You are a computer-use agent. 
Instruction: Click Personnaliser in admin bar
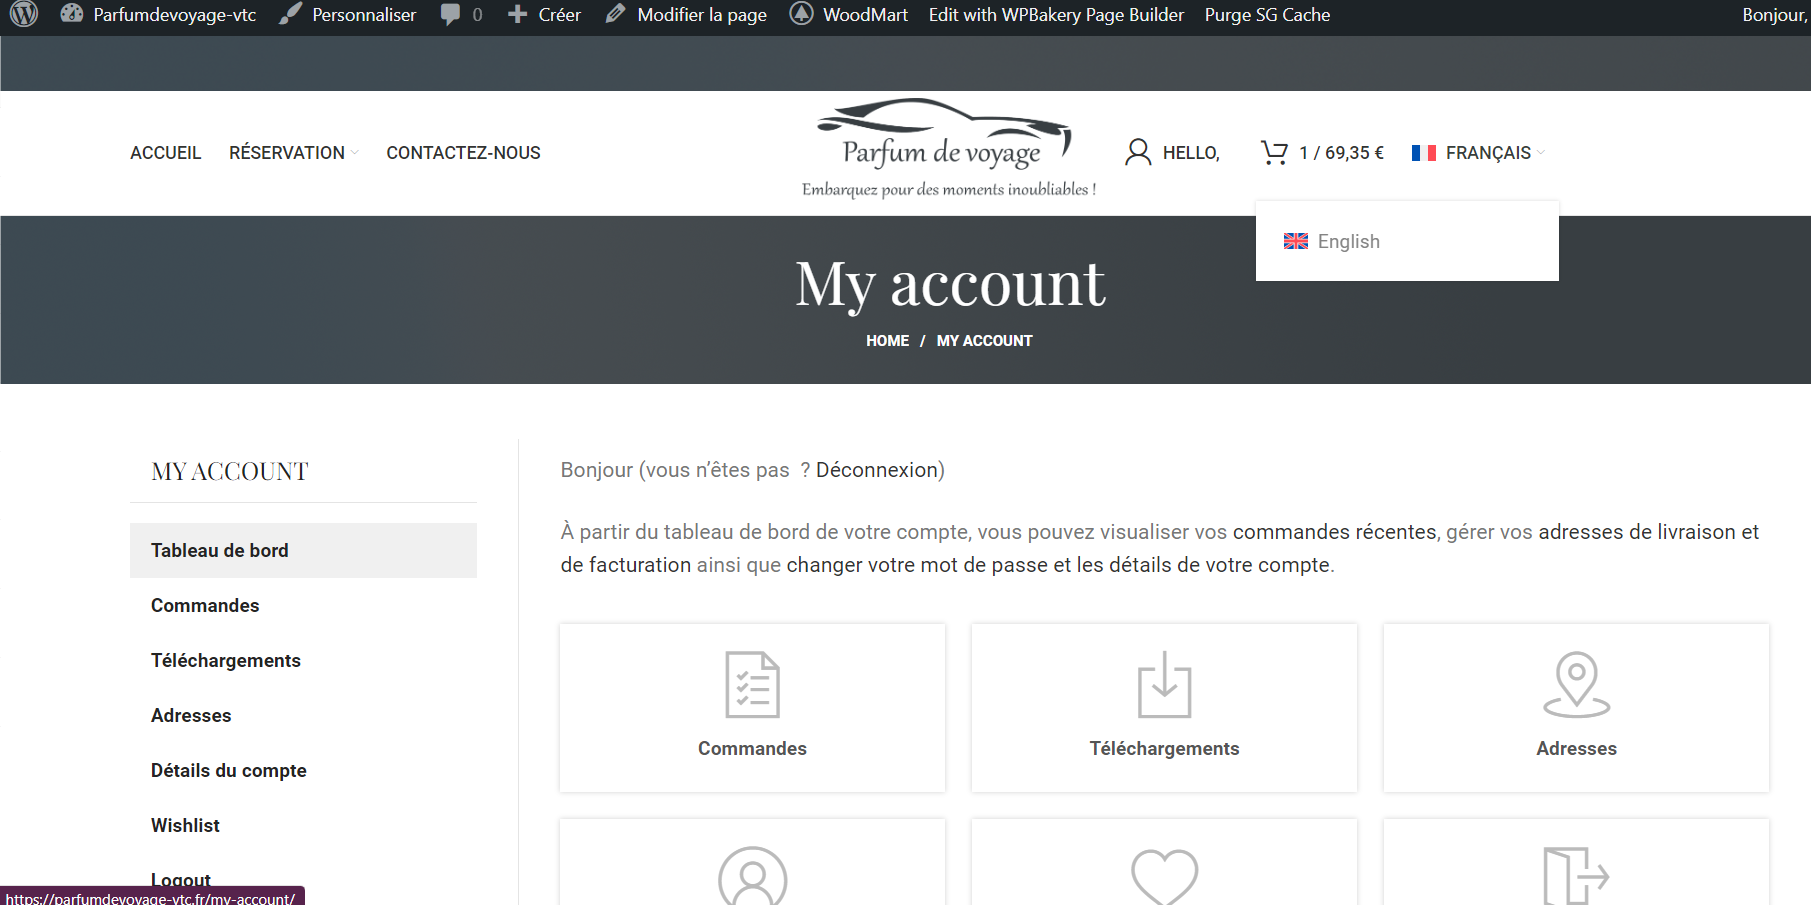tap(364, 15)
